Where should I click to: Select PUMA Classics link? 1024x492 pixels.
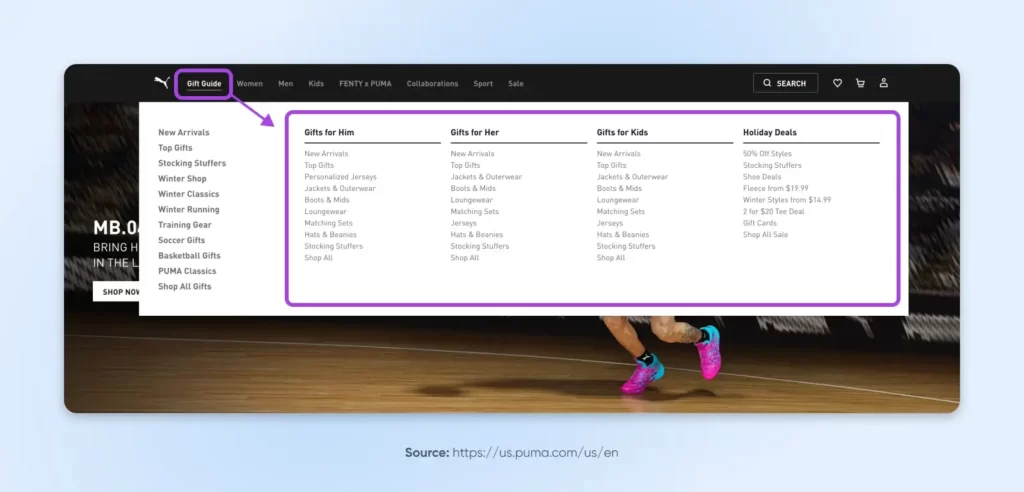tap(187, 271)
